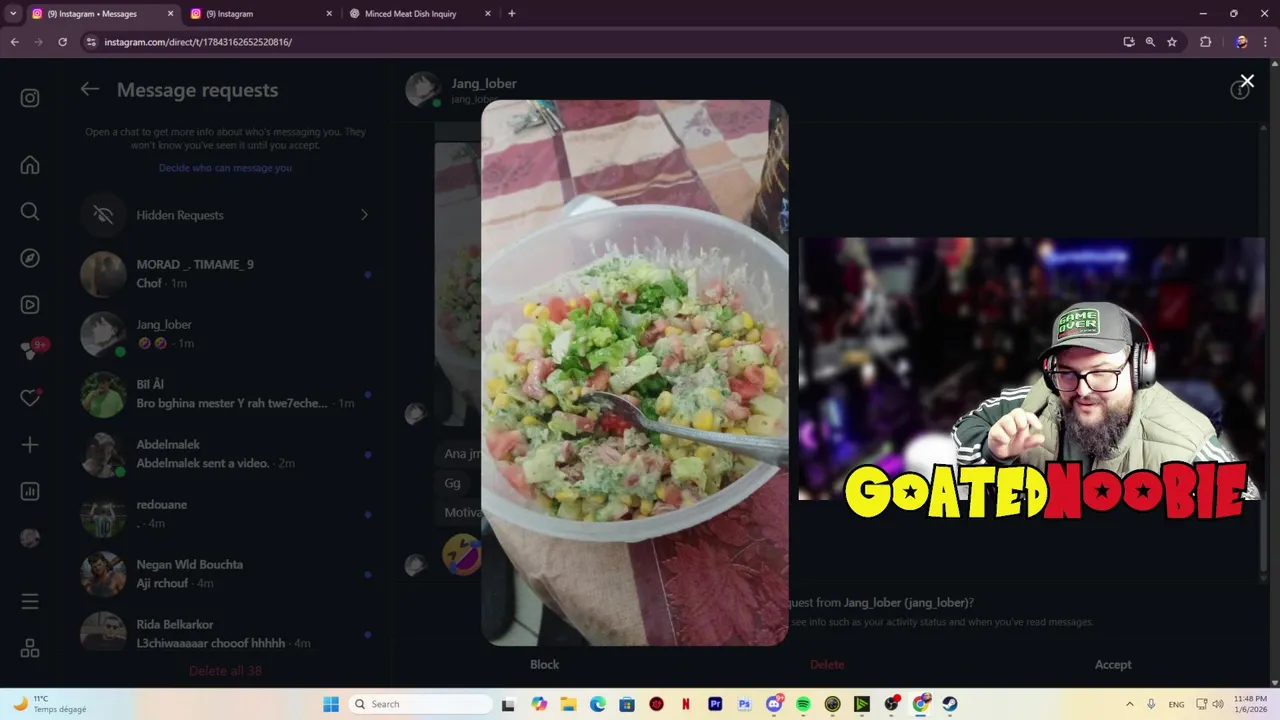Click the taskbar Search box
This screenshot has width=1280, height=720.
pos(421,704)
